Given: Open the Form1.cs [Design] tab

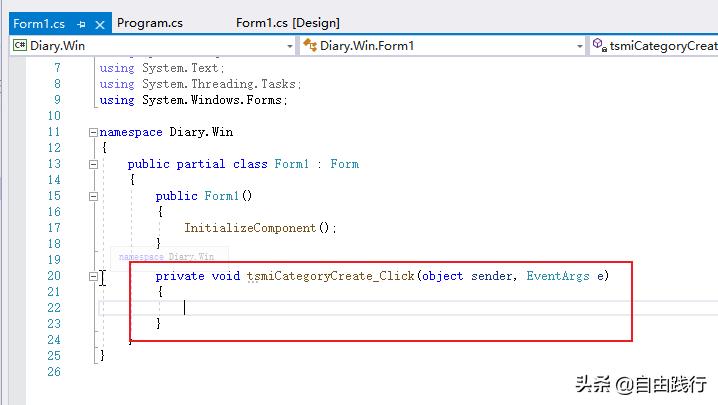Looking at the screenshot, I should click(x=287, y=22).
